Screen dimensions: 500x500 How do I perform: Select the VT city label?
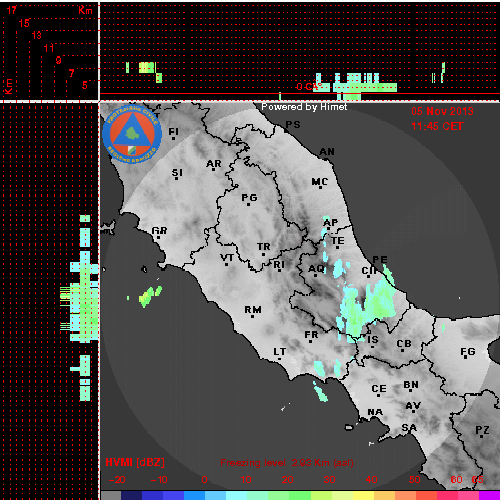pyautogui.click(x=227, y=258)
